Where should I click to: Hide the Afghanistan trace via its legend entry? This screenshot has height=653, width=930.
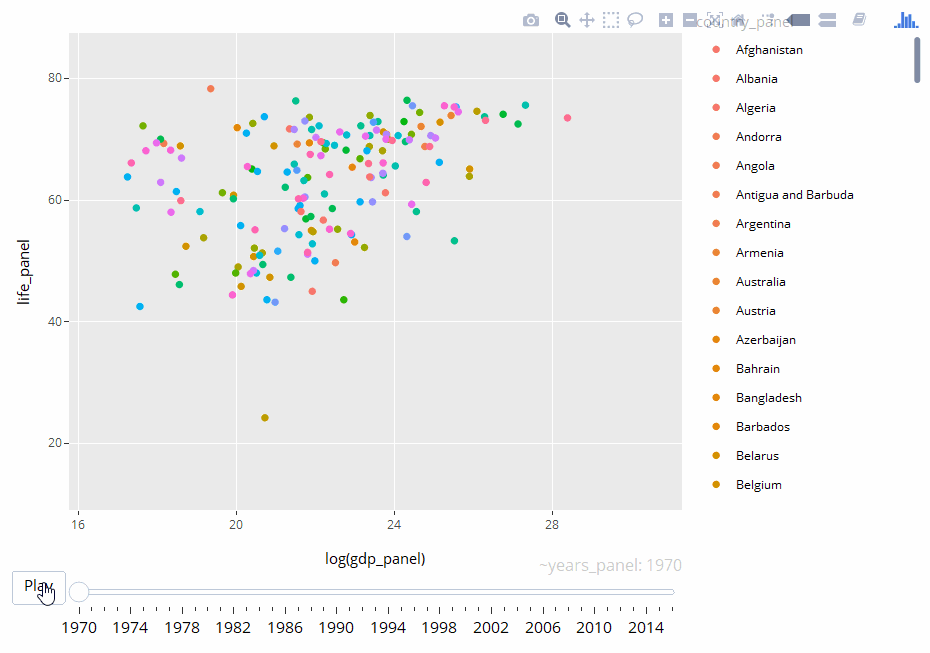tap(770, 49)
